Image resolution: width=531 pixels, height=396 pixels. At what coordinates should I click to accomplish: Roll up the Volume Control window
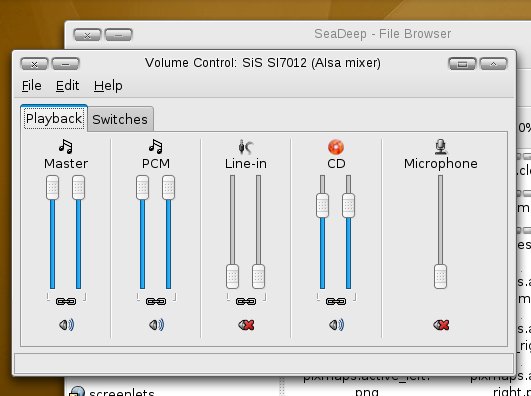(493, 63)
